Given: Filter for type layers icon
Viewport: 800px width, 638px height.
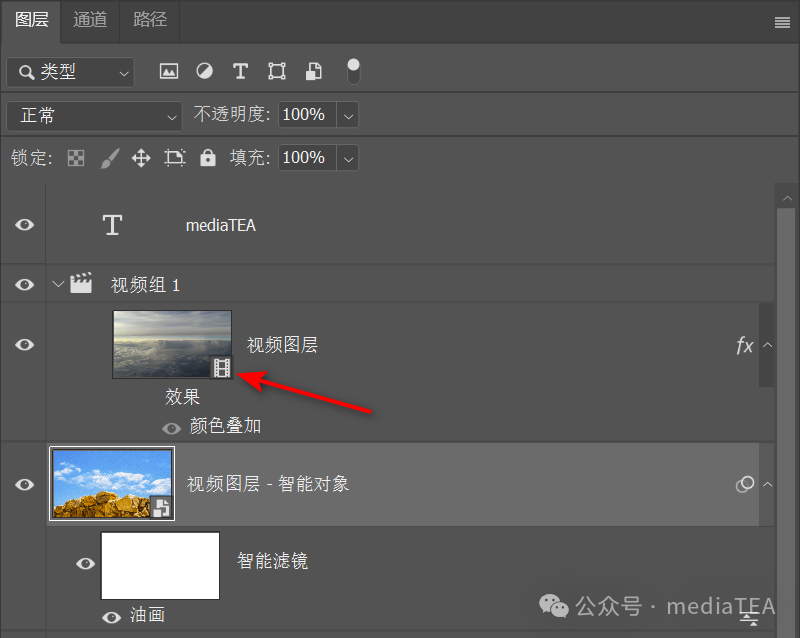Looking at the screenshot, I should (240, 71).
